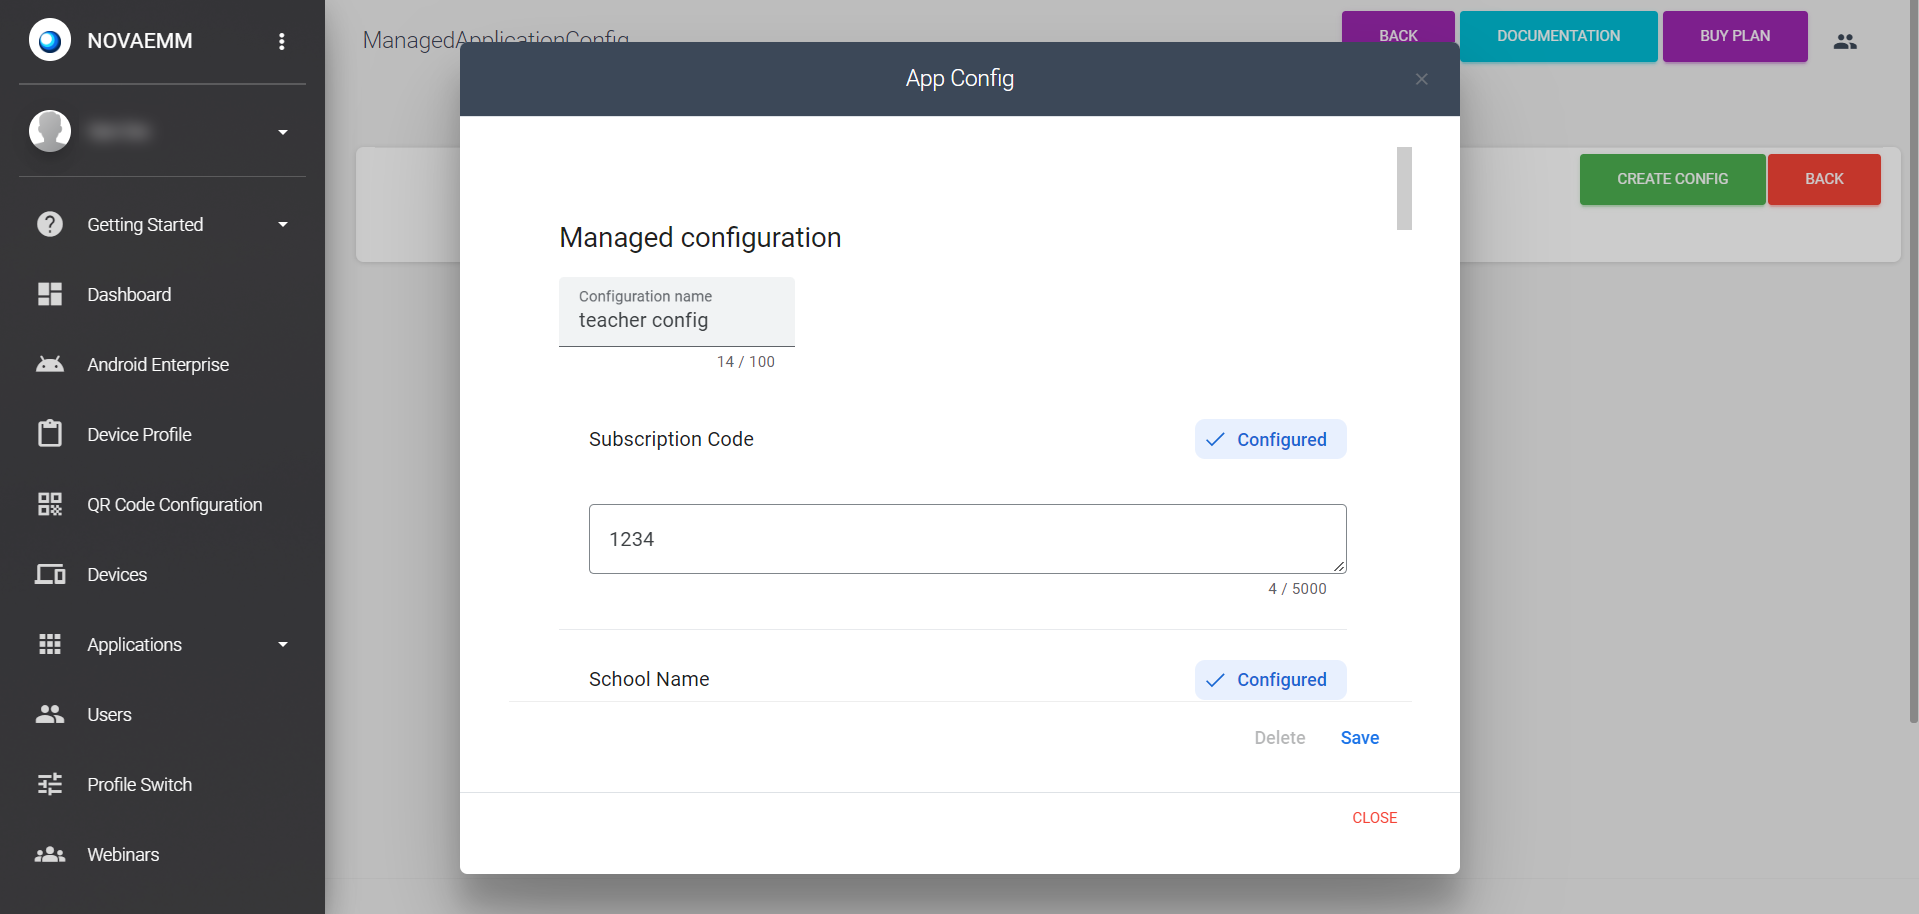Expand the Applications submenu arrow

coord(283,645)
